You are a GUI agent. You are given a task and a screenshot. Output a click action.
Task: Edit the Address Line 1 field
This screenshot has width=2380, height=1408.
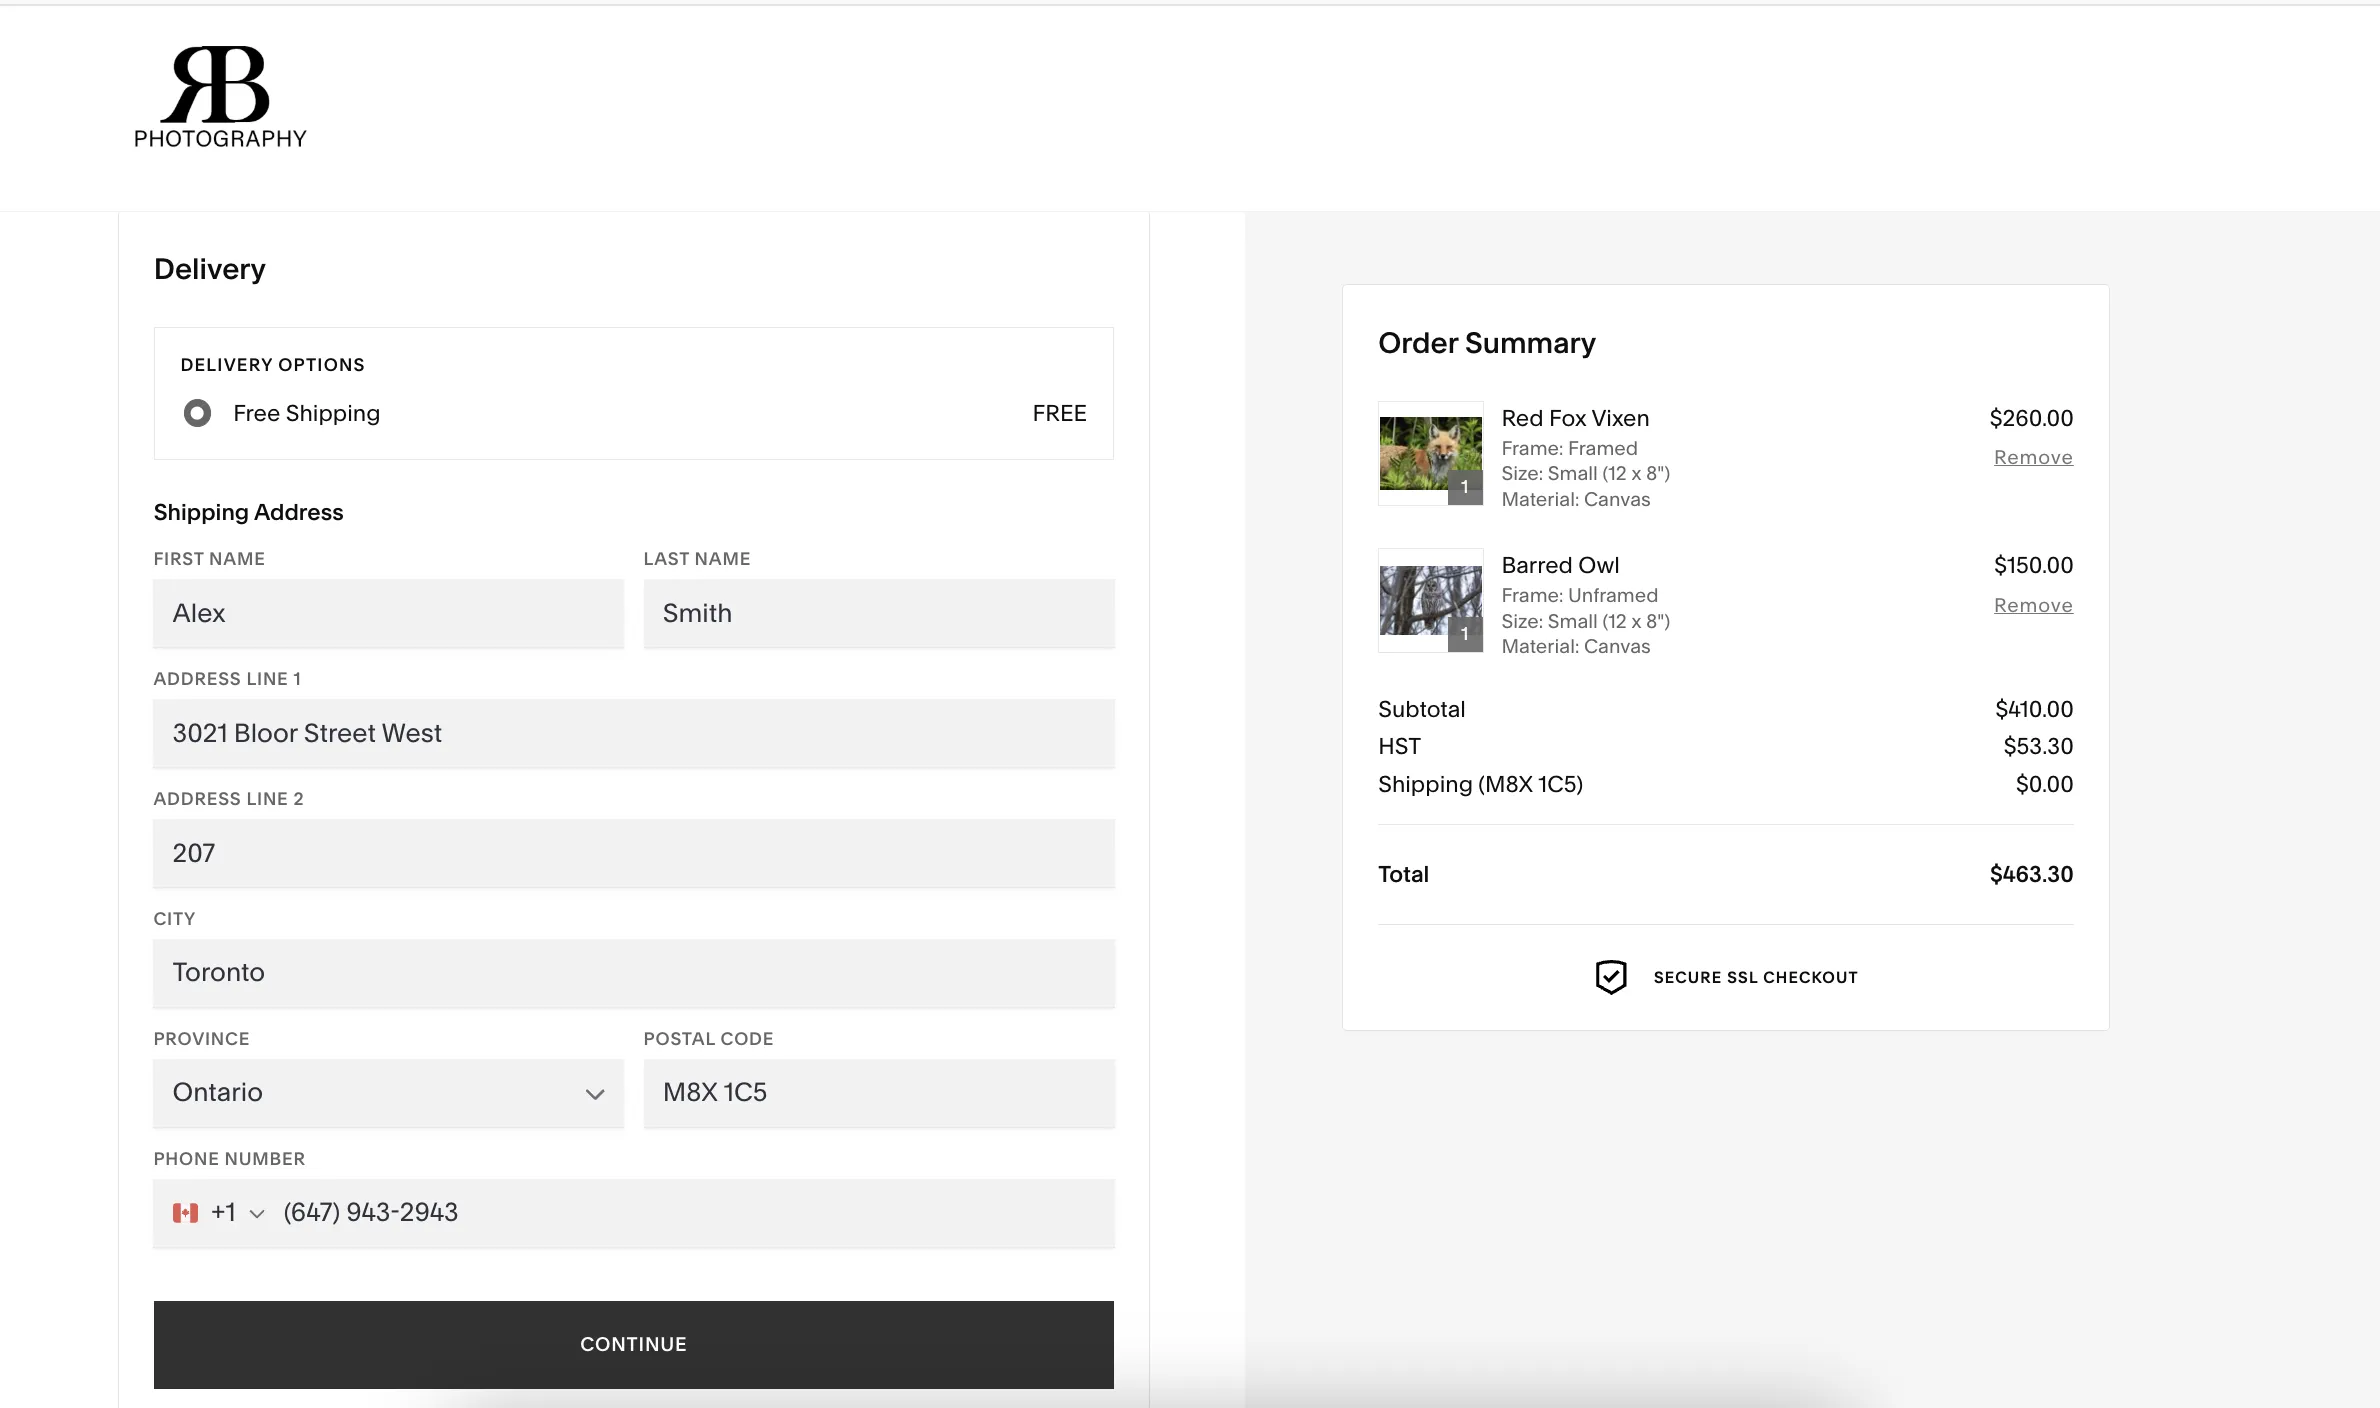(x=633, y=733)
